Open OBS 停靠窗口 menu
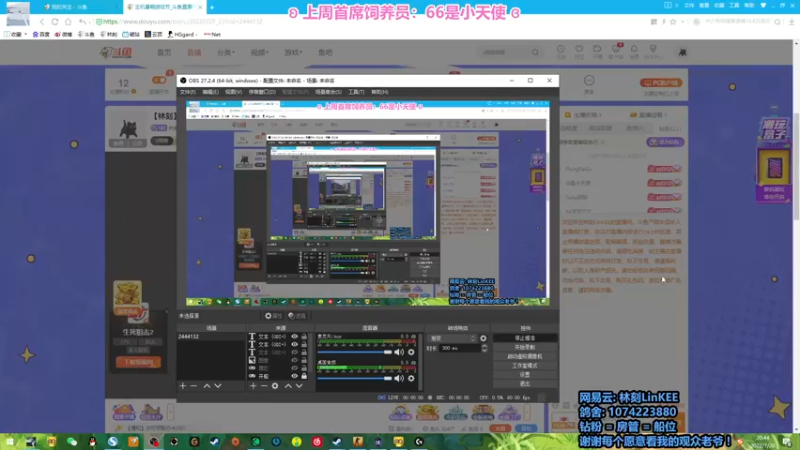800x450 pixels. coord(262,92)
